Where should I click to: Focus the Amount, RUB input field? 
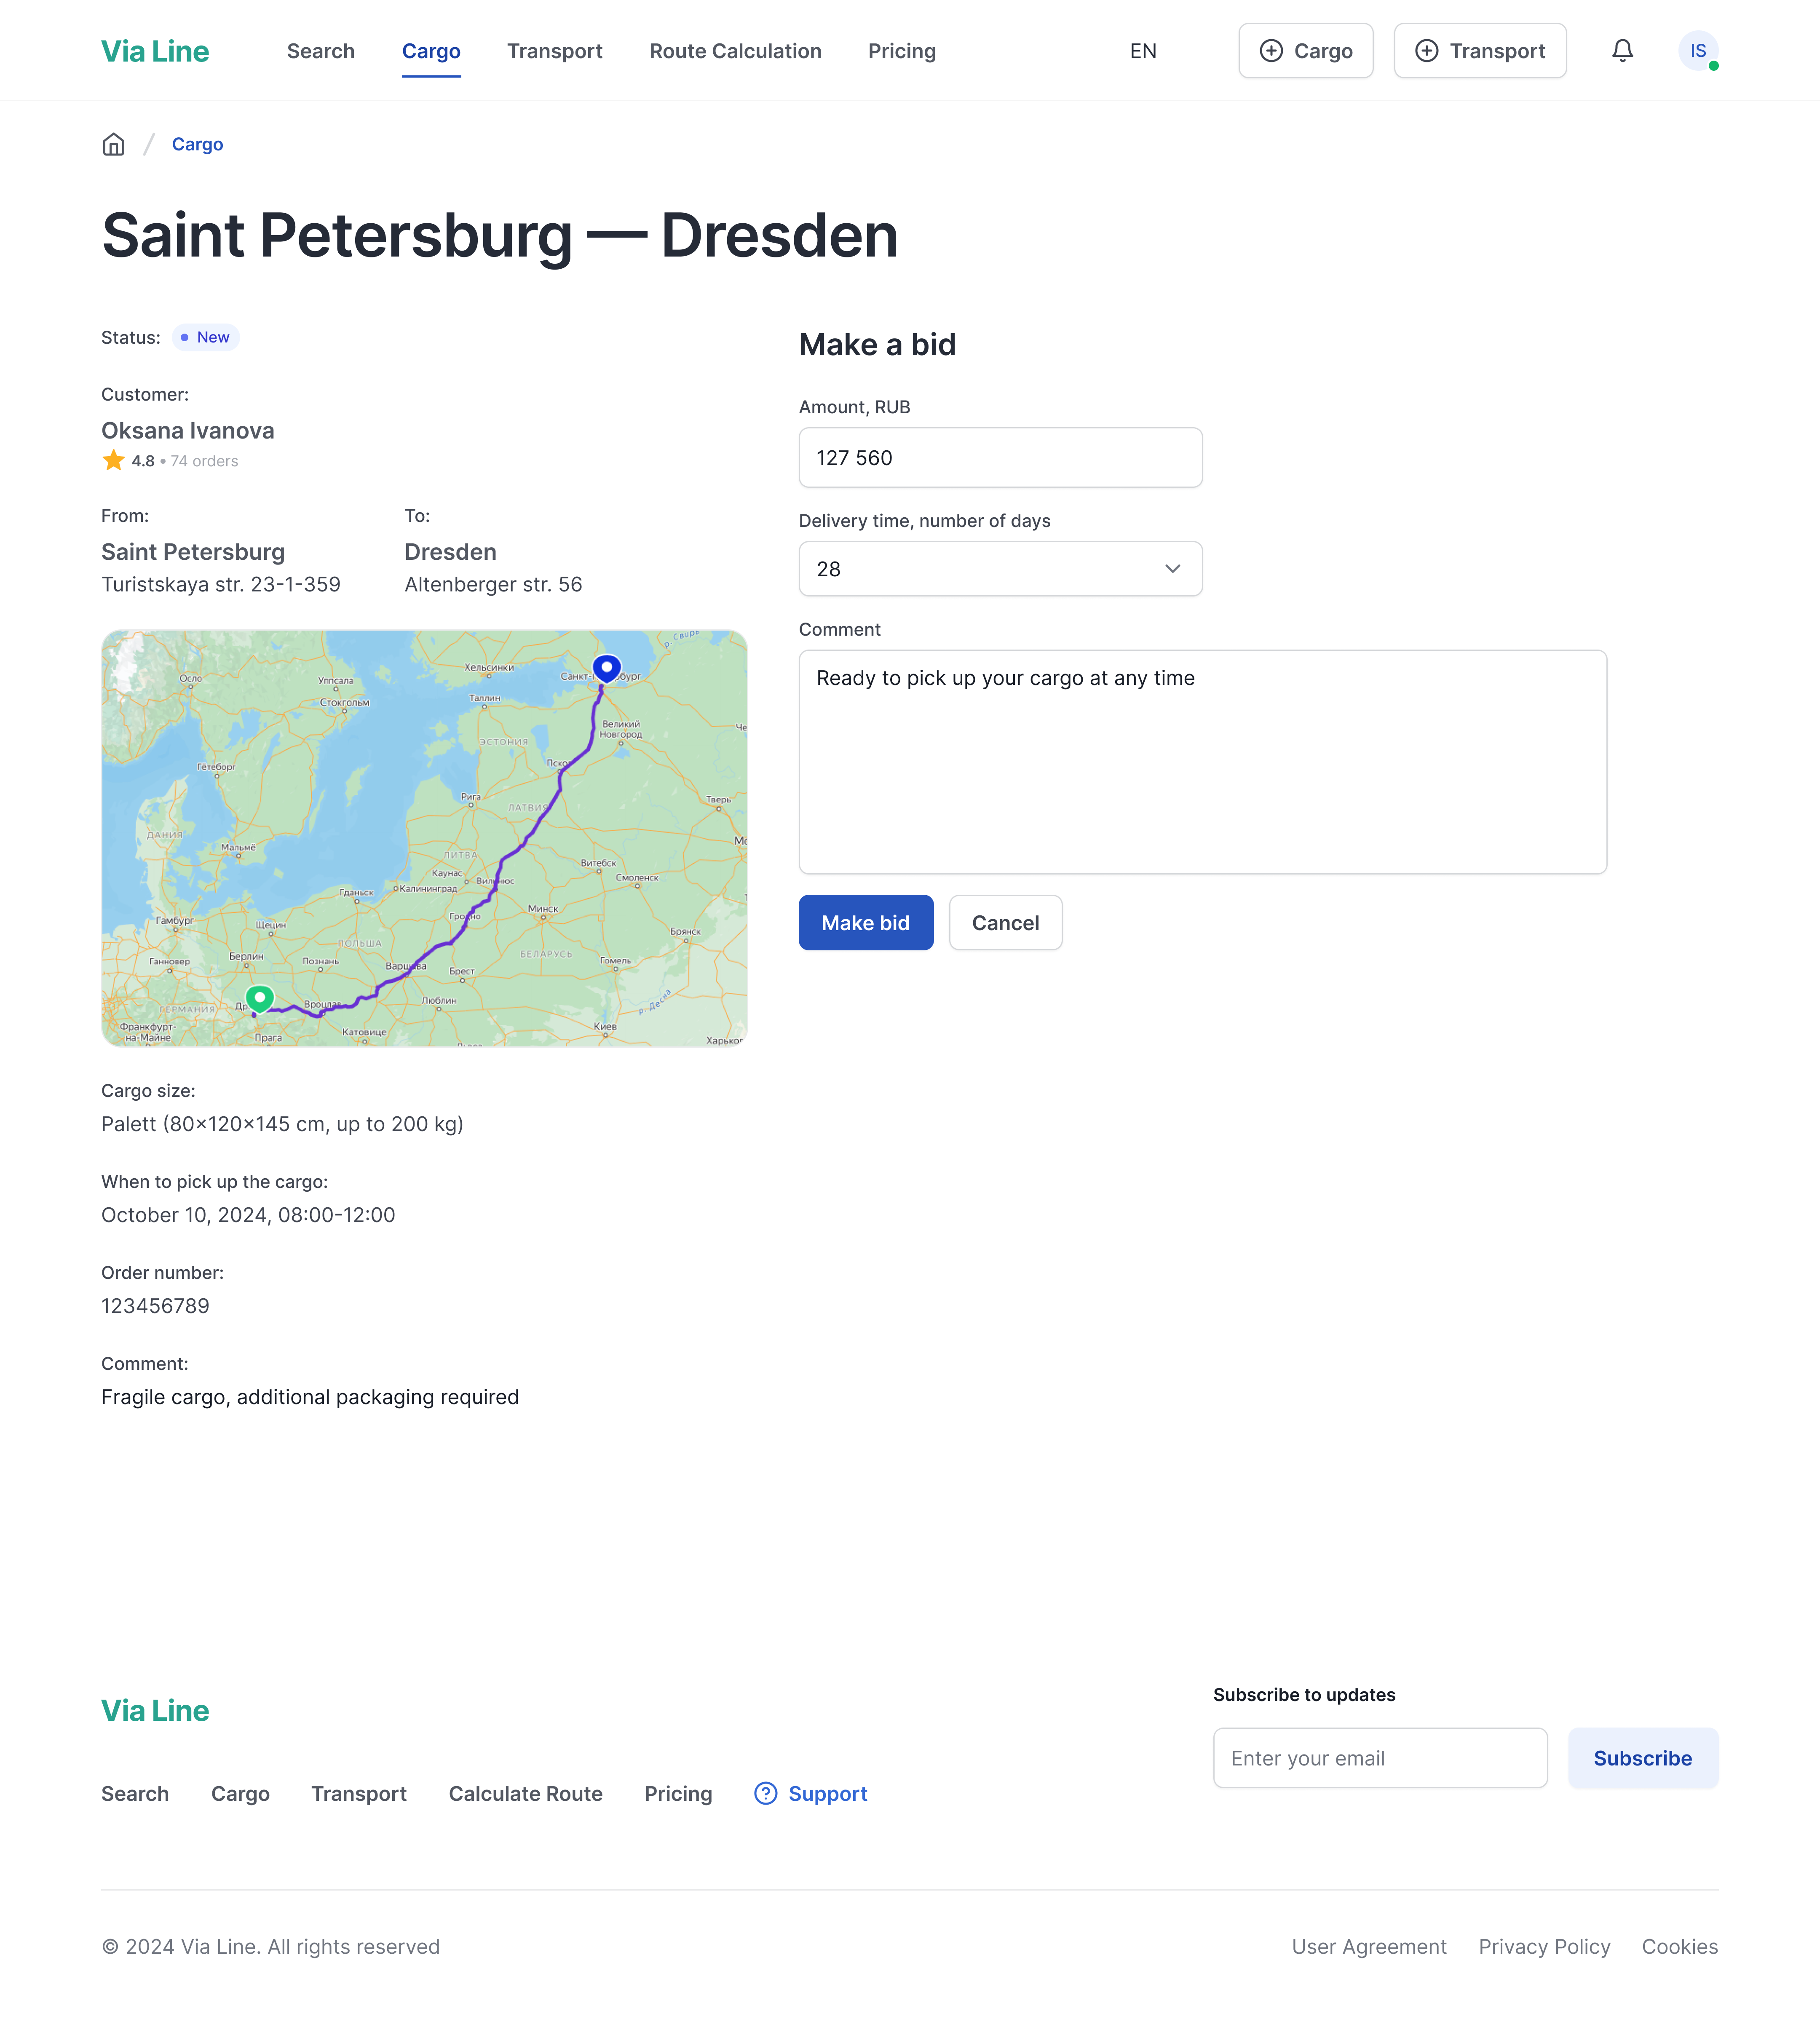click(1000, 458)
